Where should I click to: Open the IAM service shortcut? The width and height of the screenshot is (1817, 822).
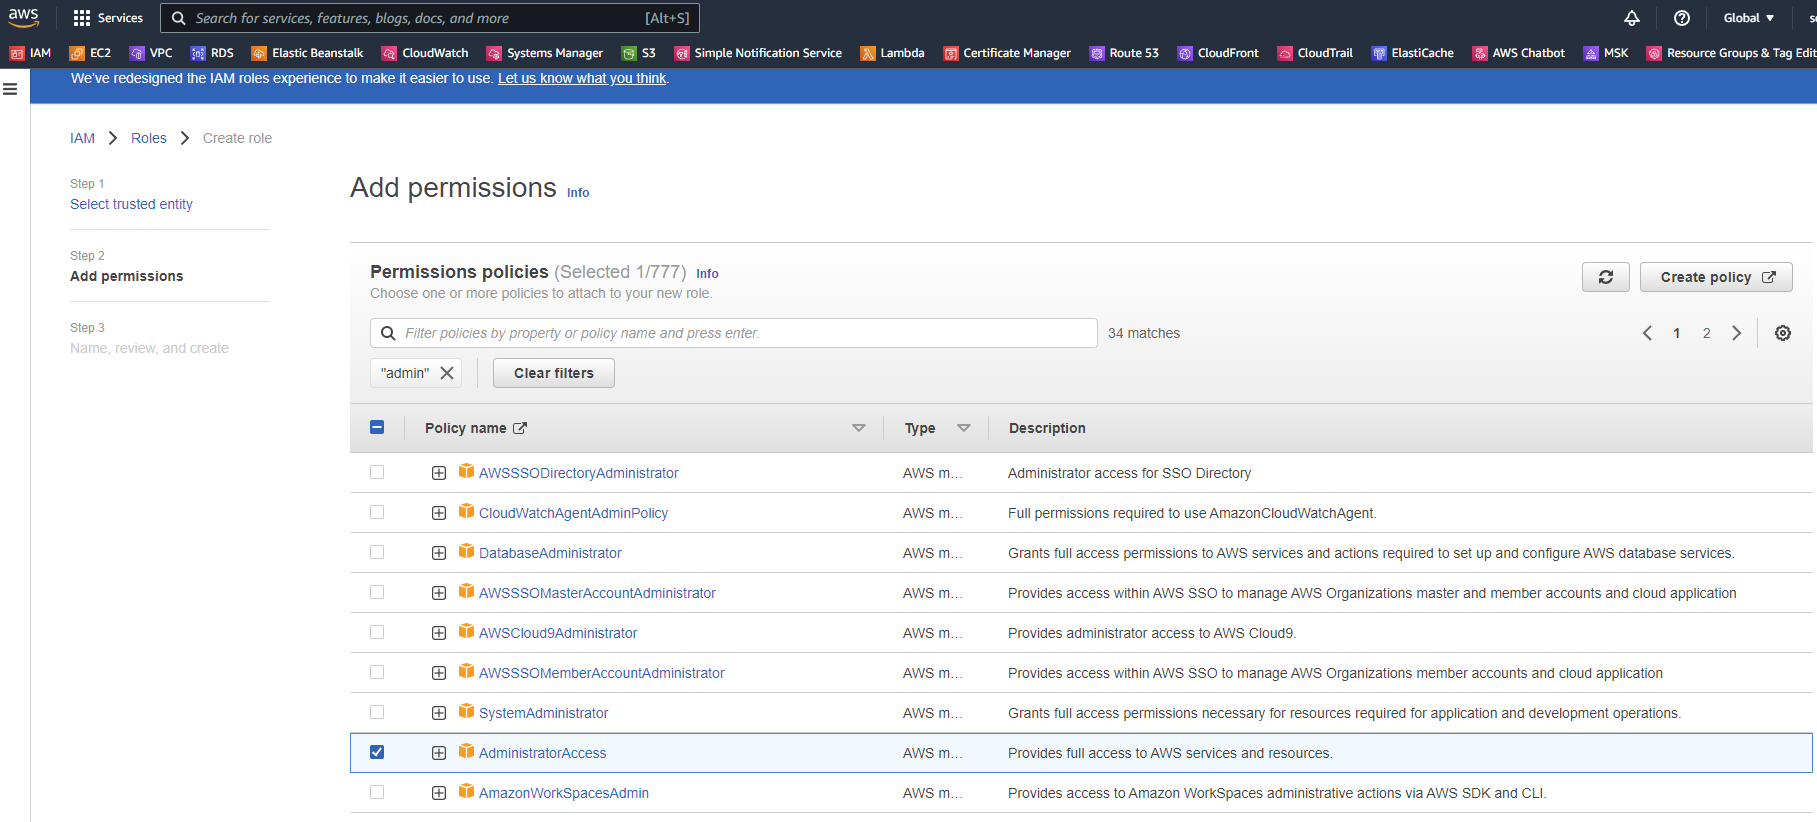[x=31, y=53]
